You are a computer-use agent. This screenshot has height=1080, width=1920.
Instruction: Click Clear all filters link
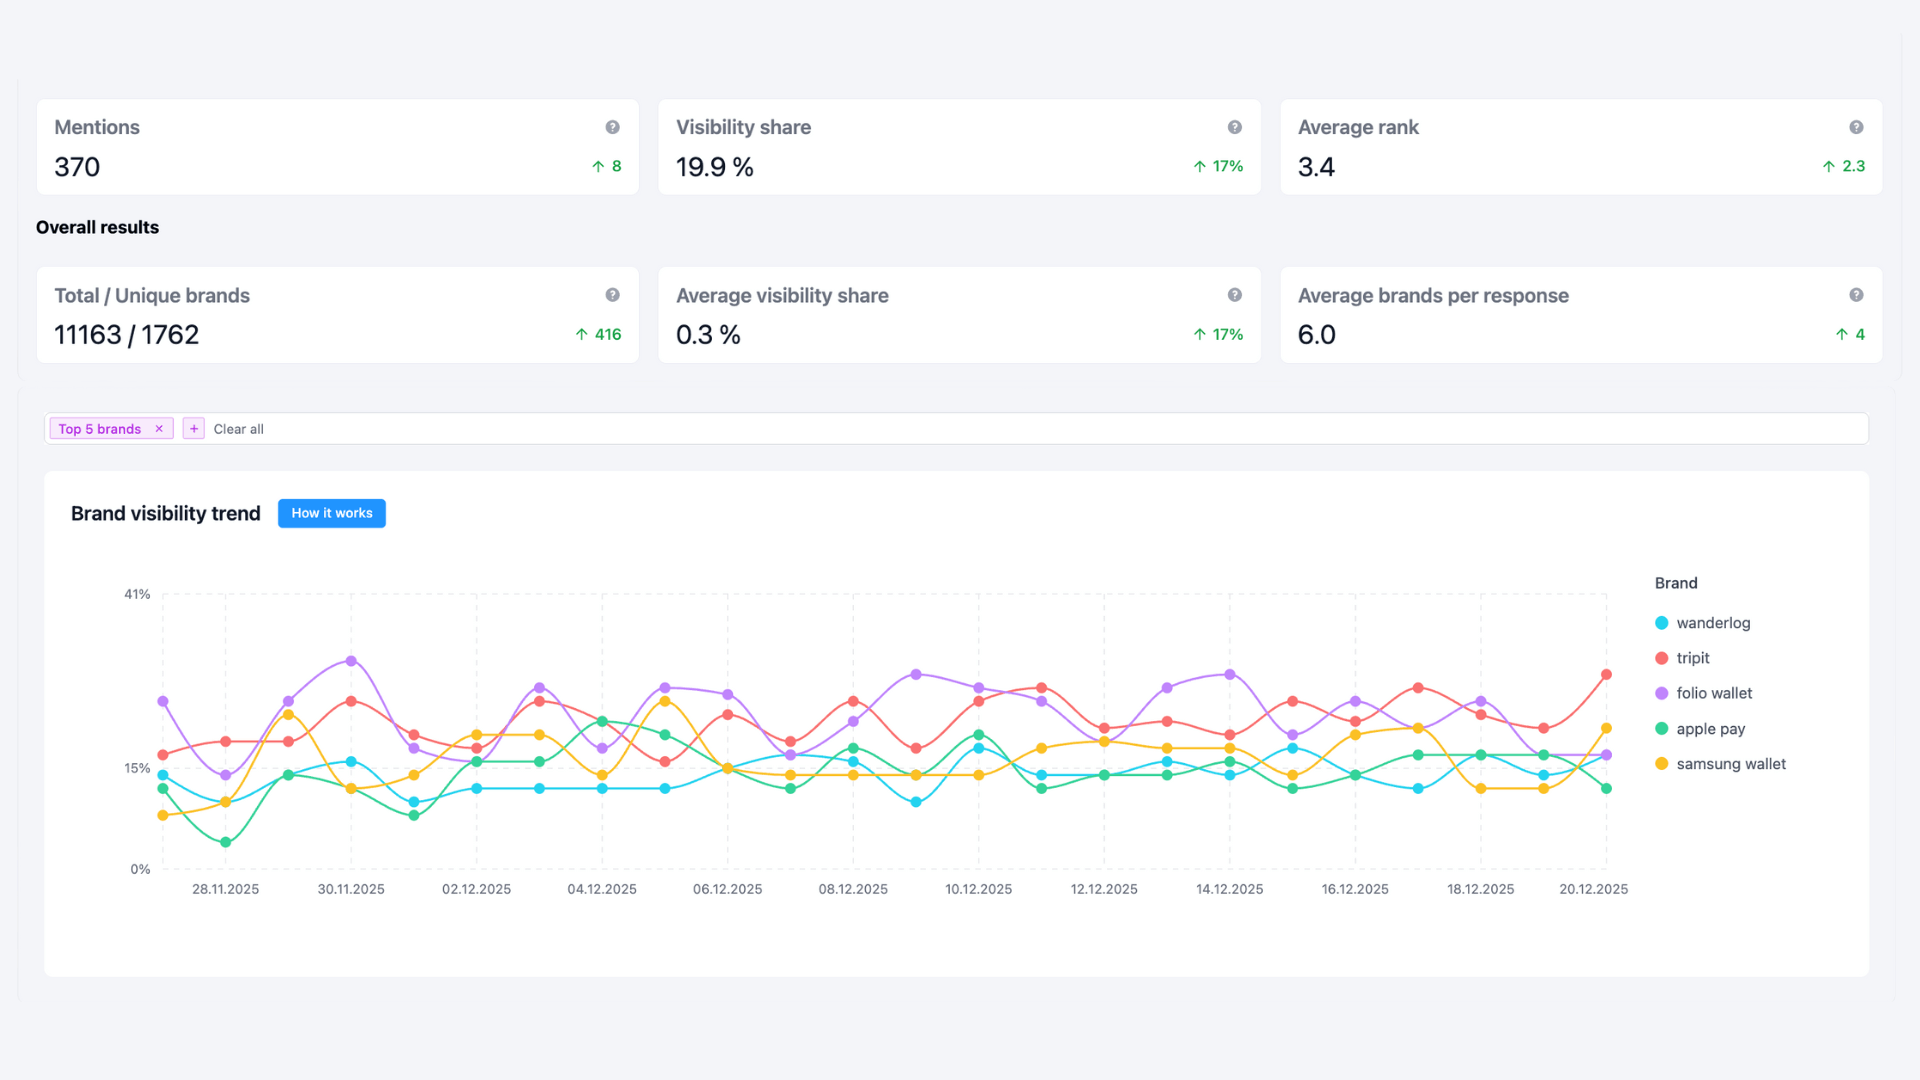point(238,429)
